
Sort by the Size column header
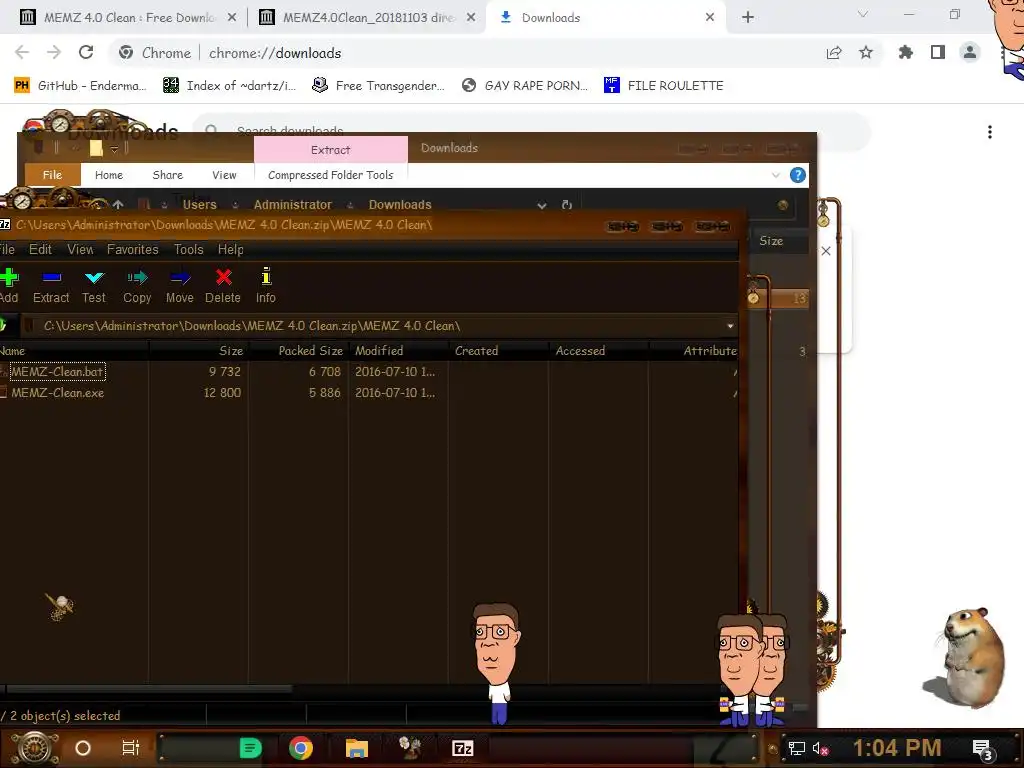coord(199,351)
